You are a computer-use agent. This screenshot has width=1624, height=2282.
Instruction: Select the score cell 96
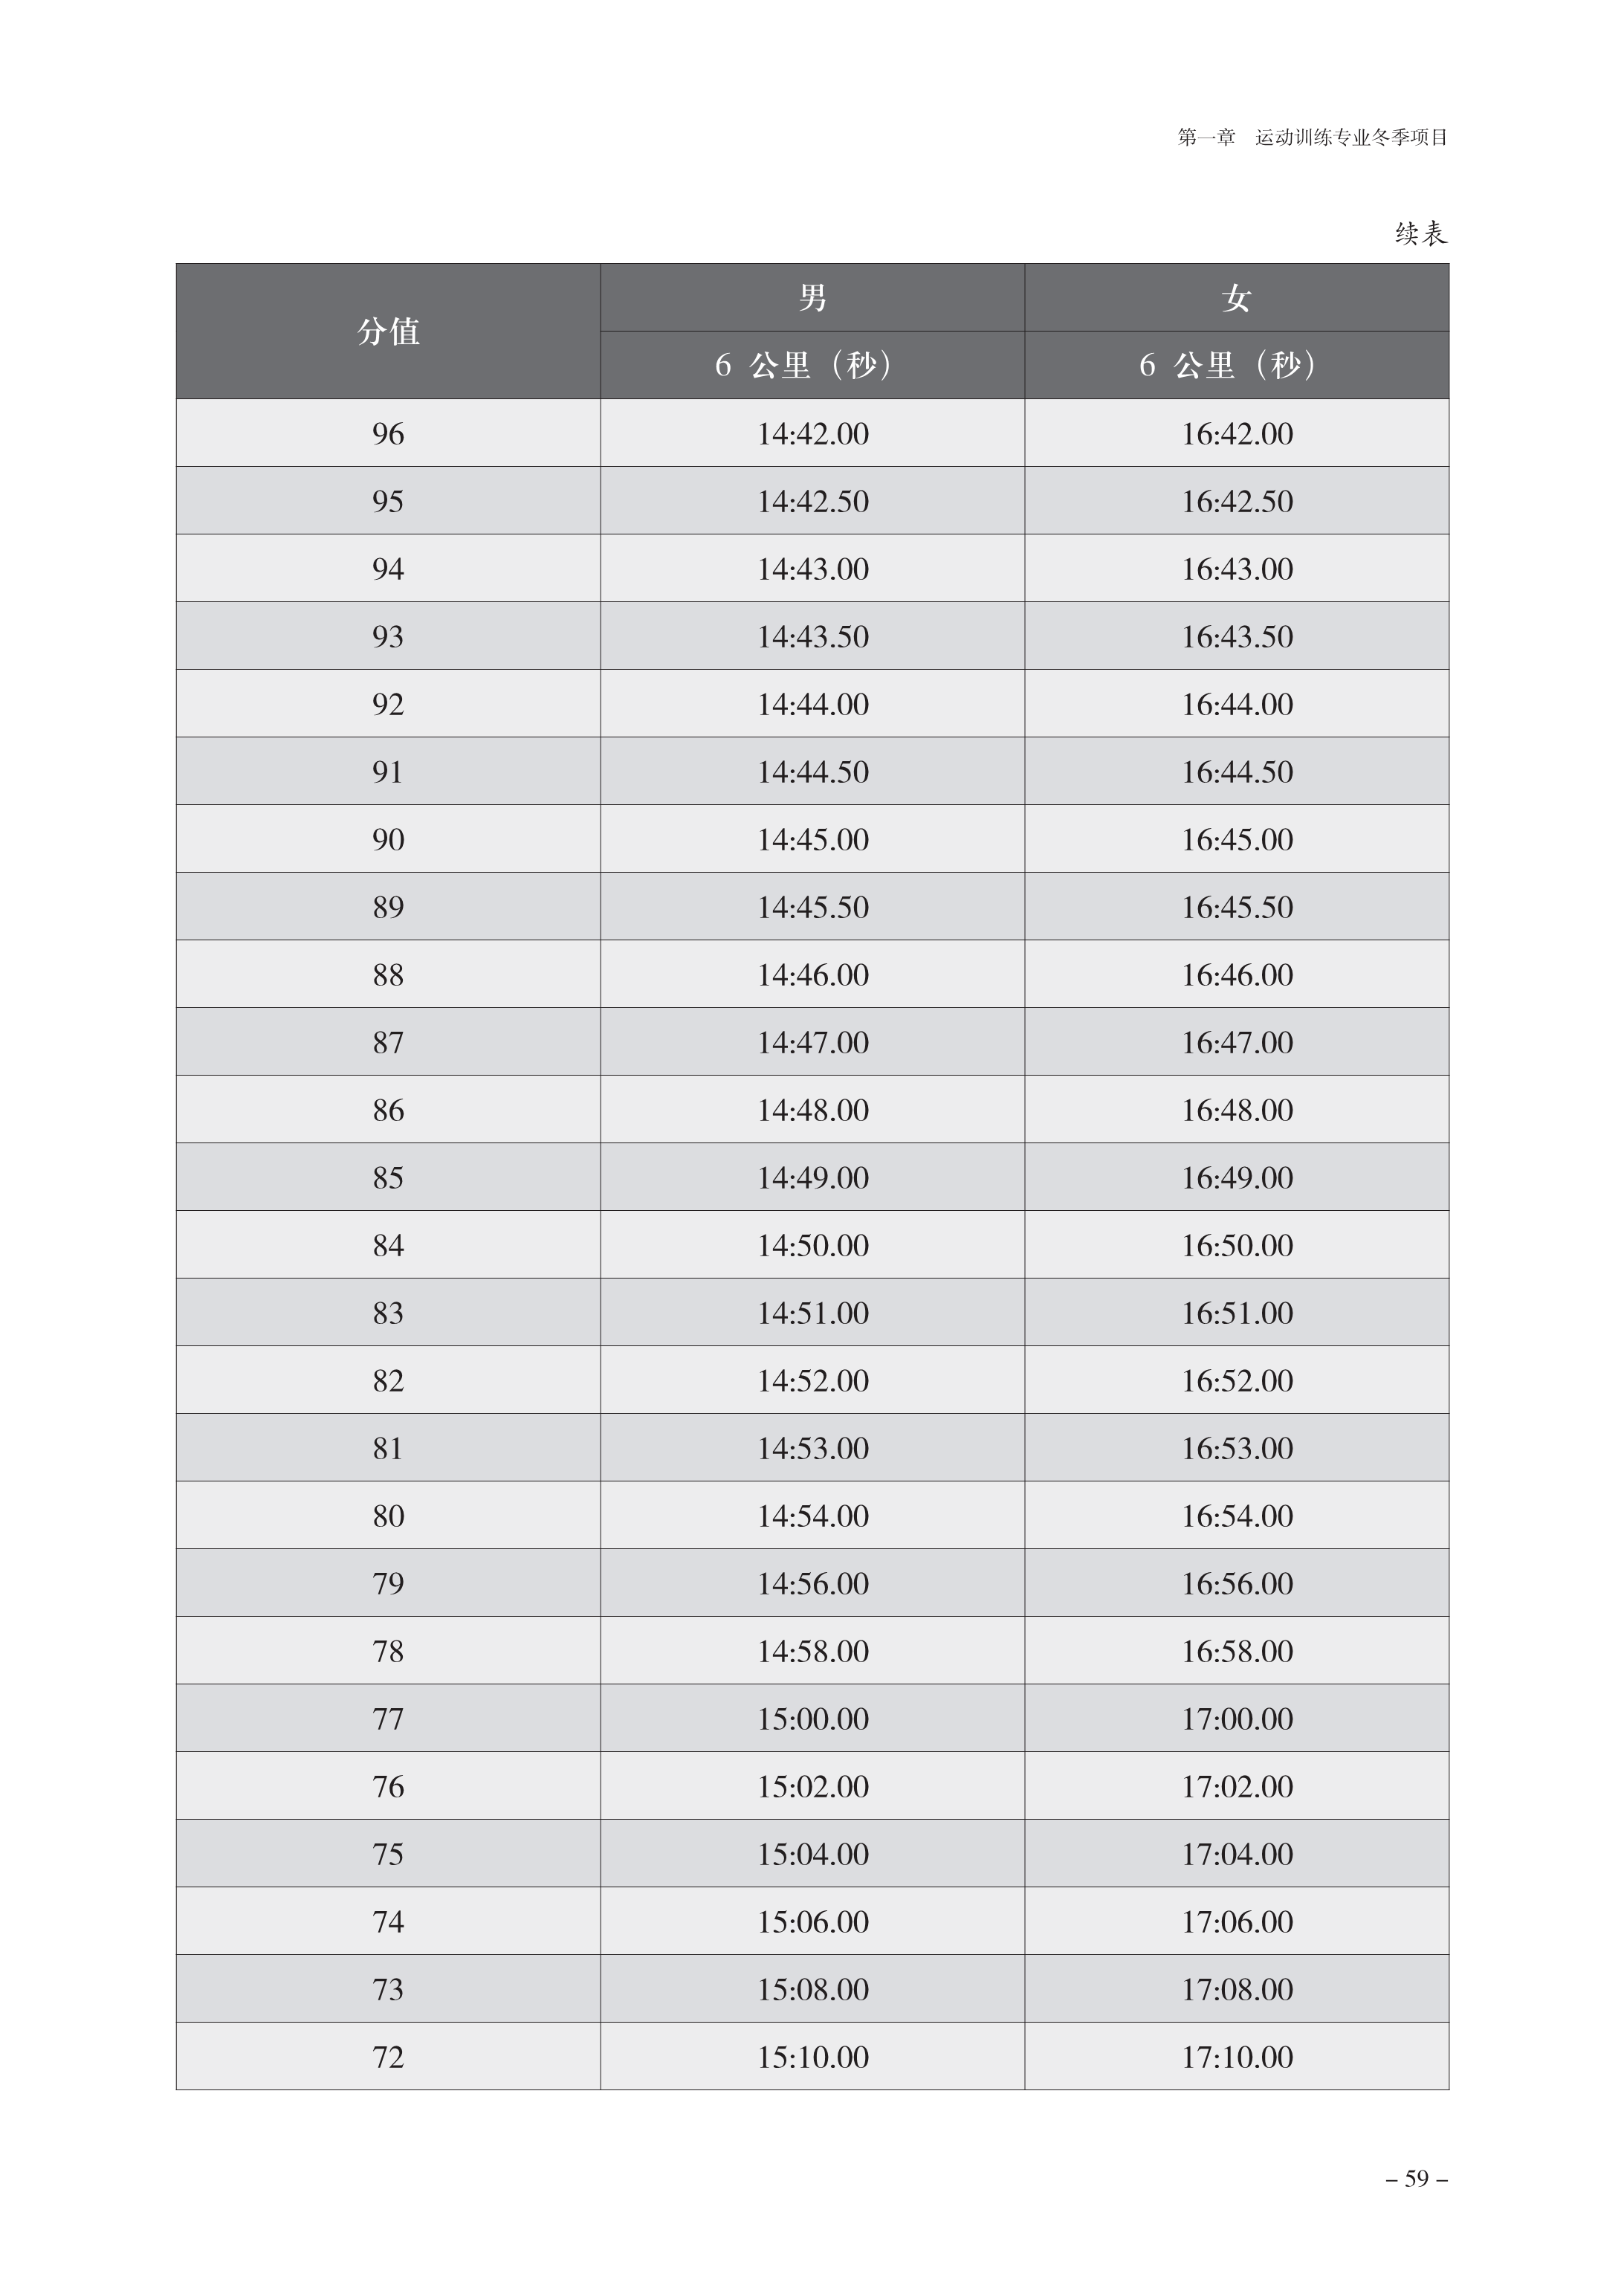388,433
